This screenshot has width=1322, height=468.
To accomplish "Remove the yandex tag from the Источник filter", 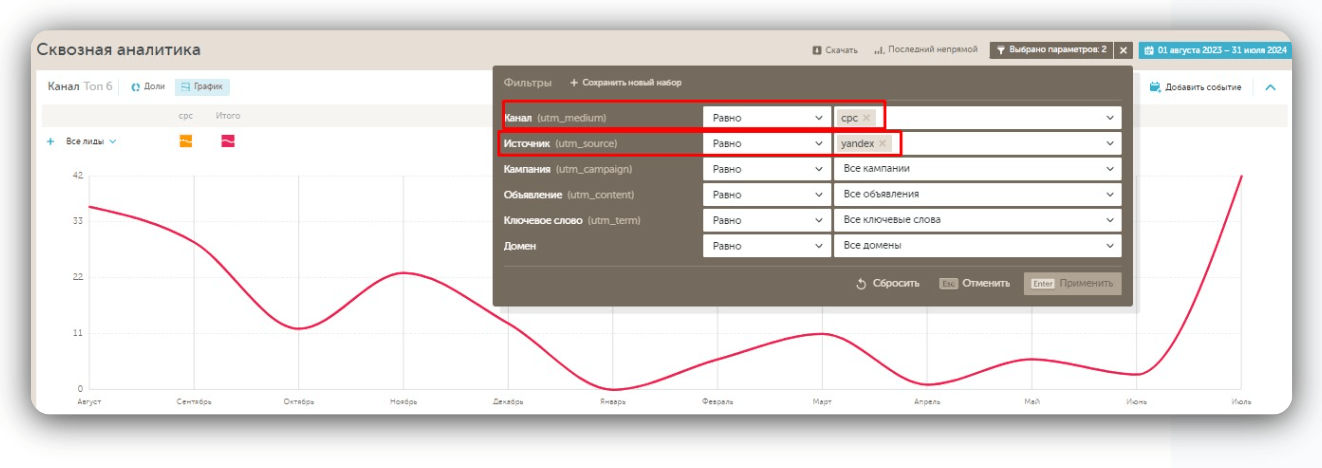I will click(x=882, y=144).
